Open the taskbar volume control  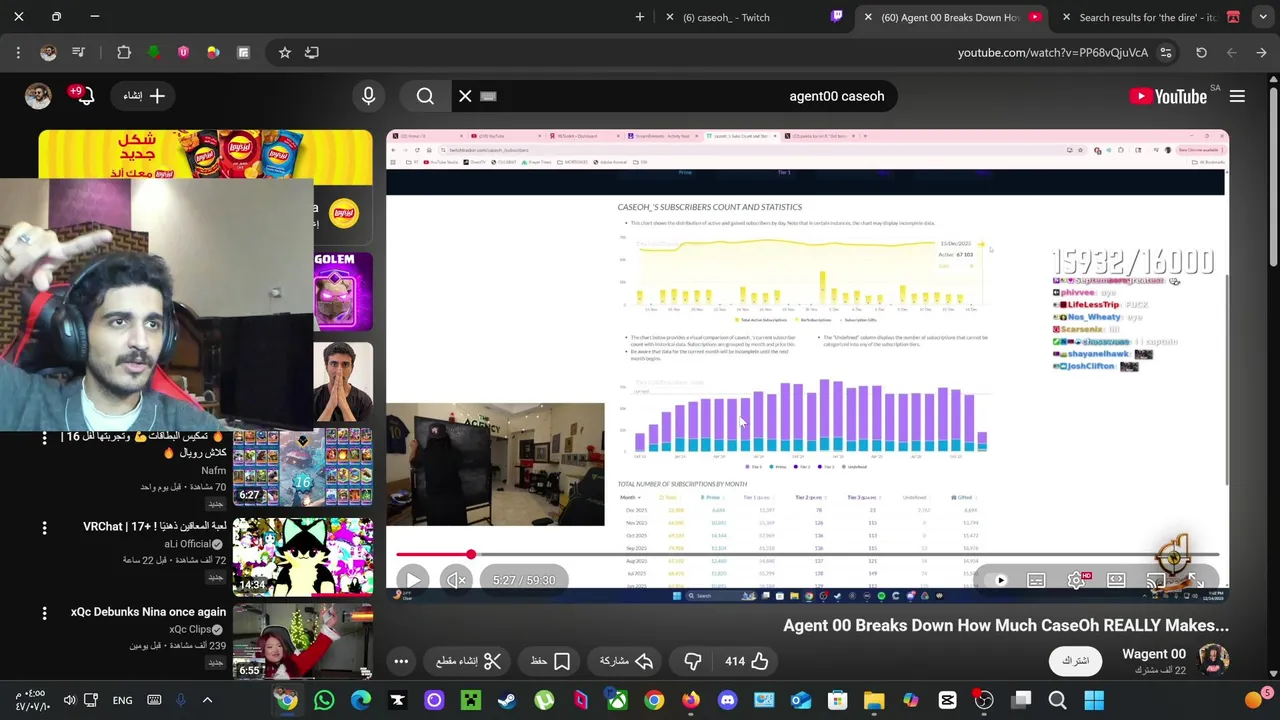click(69, 700)
